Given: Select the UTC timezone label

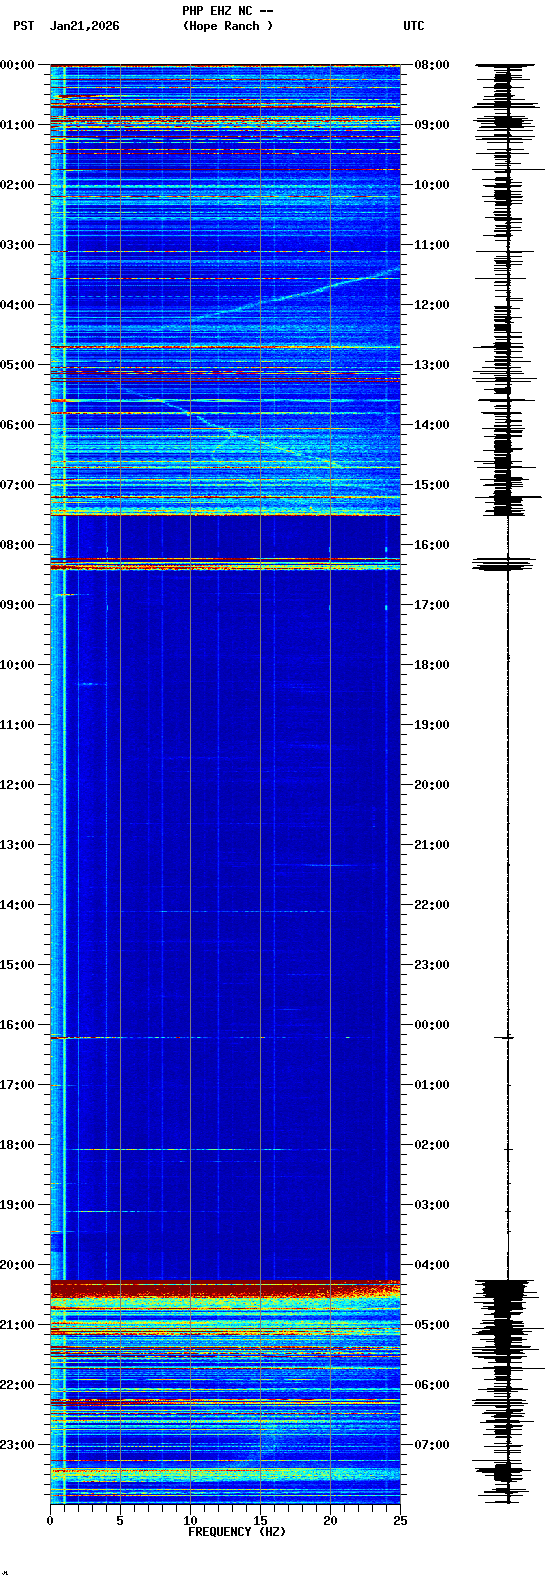Looking at the screenshot, I should tap(414, 26).
